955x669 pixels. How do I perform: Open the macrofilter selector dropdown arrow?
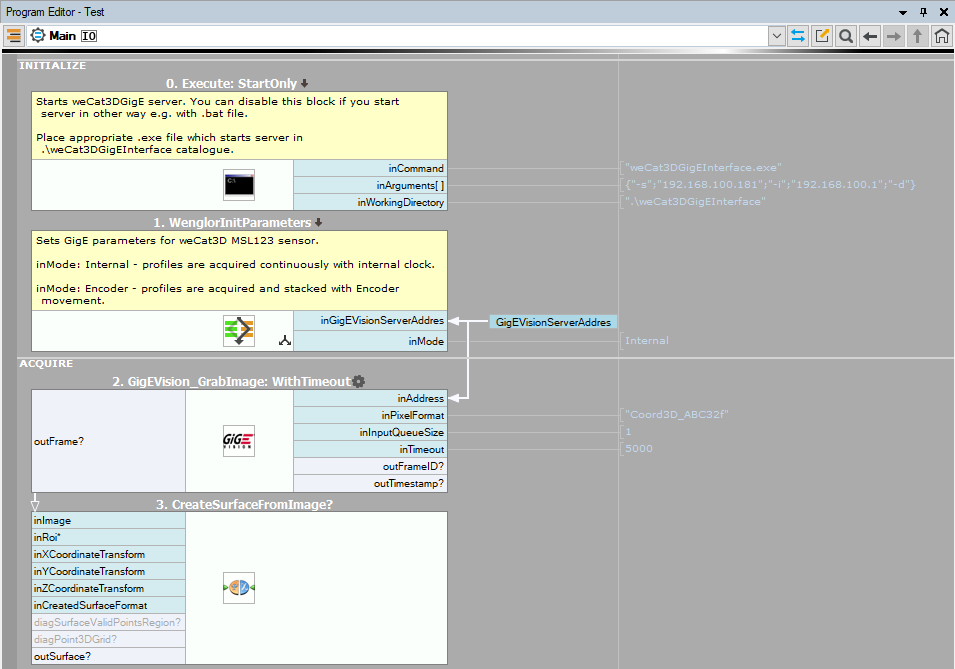[776, 36]
